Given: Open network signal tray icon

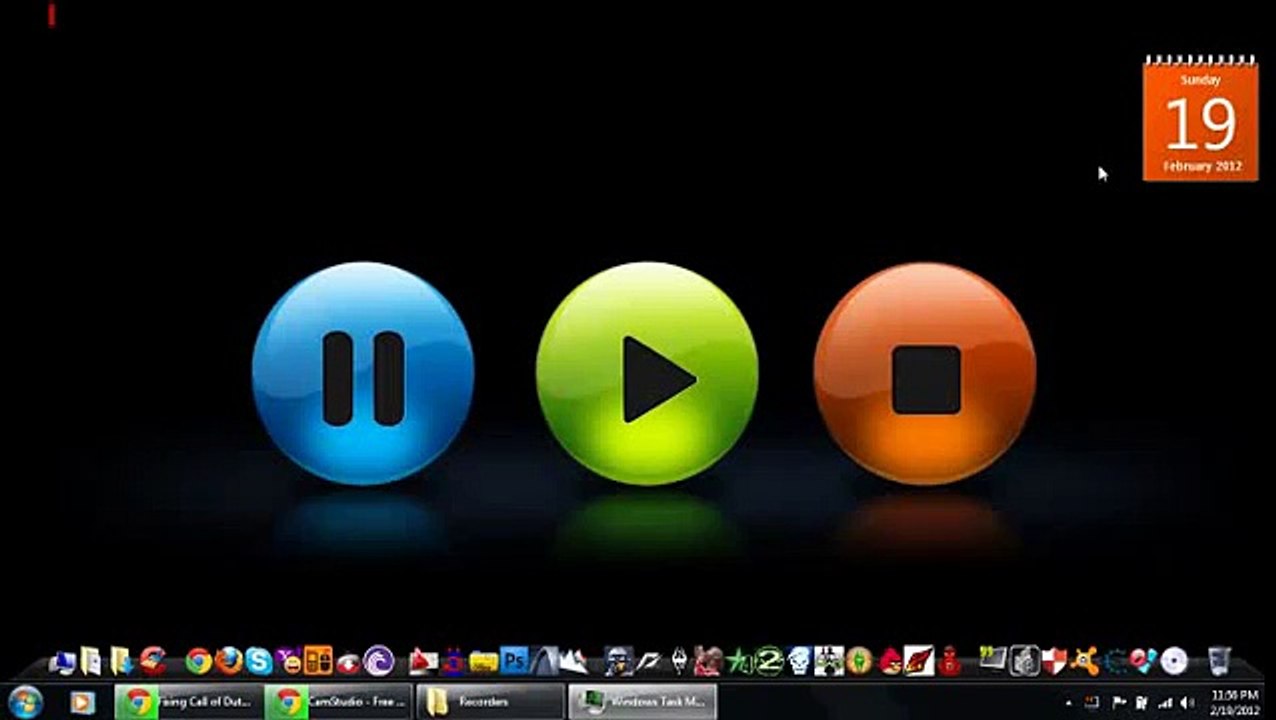Looking at the screenshot, I should [1165, 702].
